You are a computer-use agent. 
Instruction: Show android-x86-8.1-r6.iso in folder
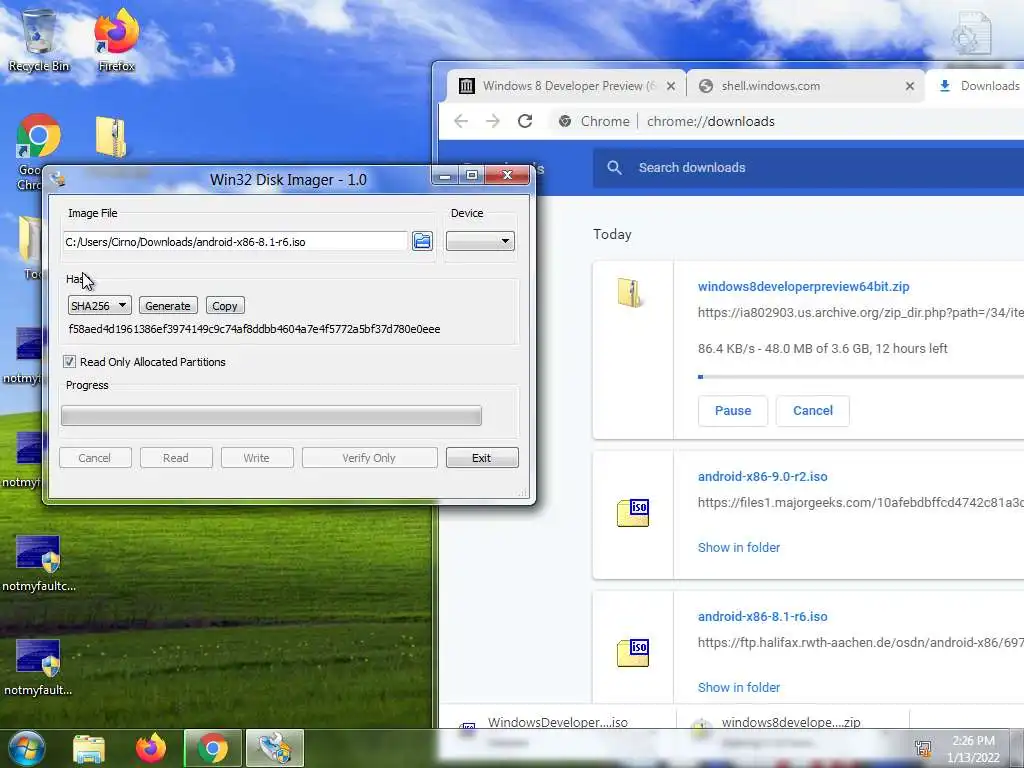pyautogui.click(x=739, y=687)
